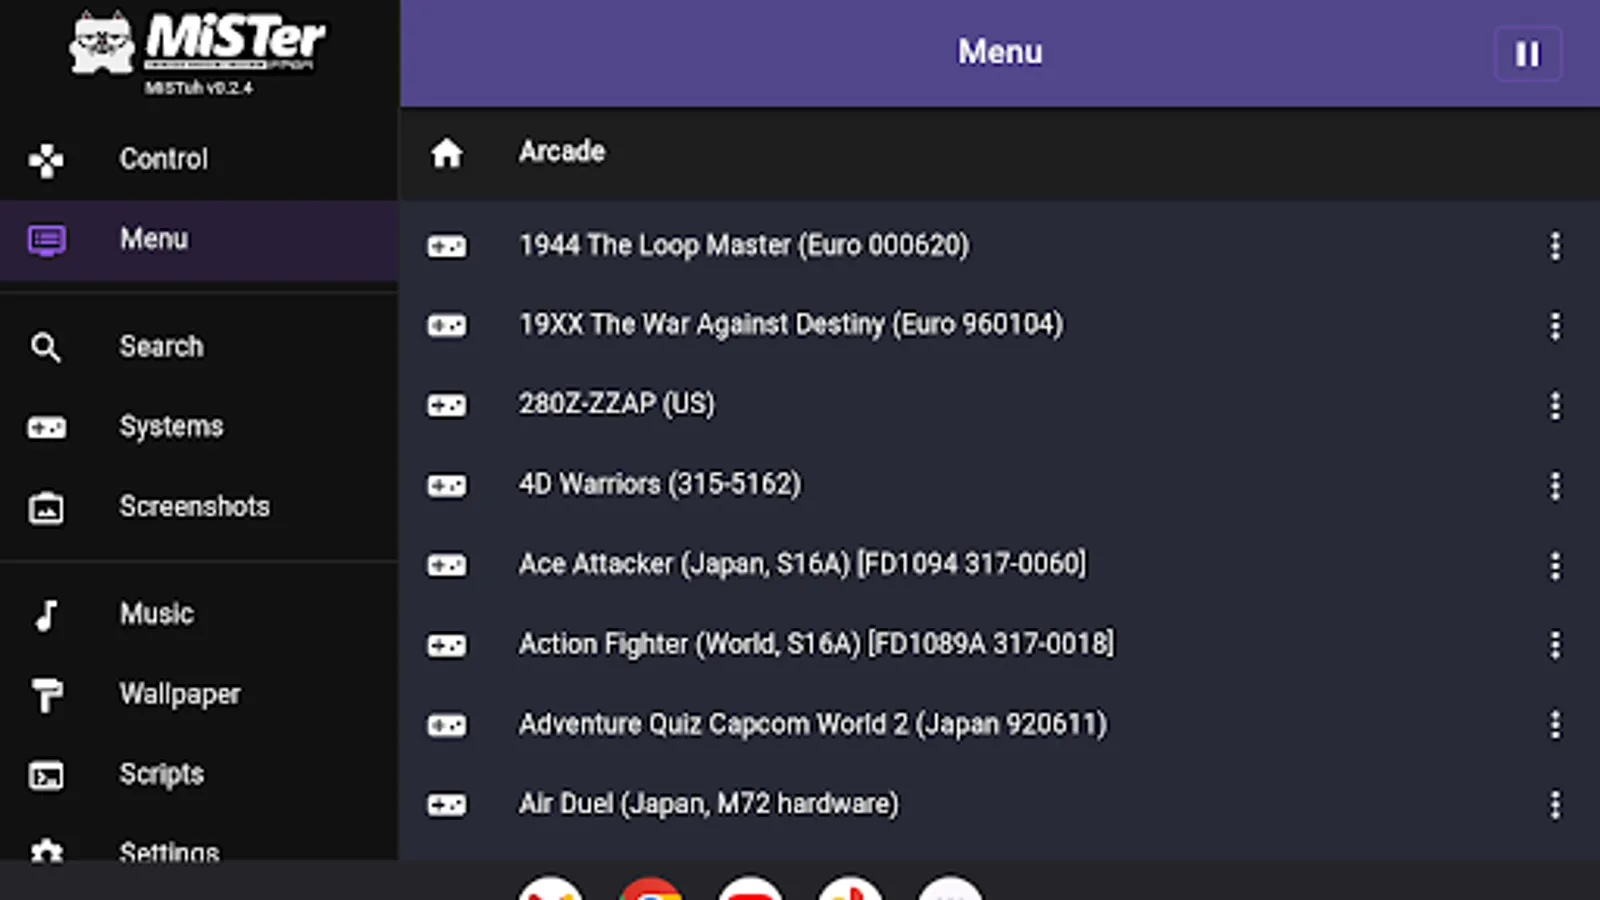Viewport: 1600px width, 900px height.
Task: Open the Search magnifier icon
Action: coord(45,347)
